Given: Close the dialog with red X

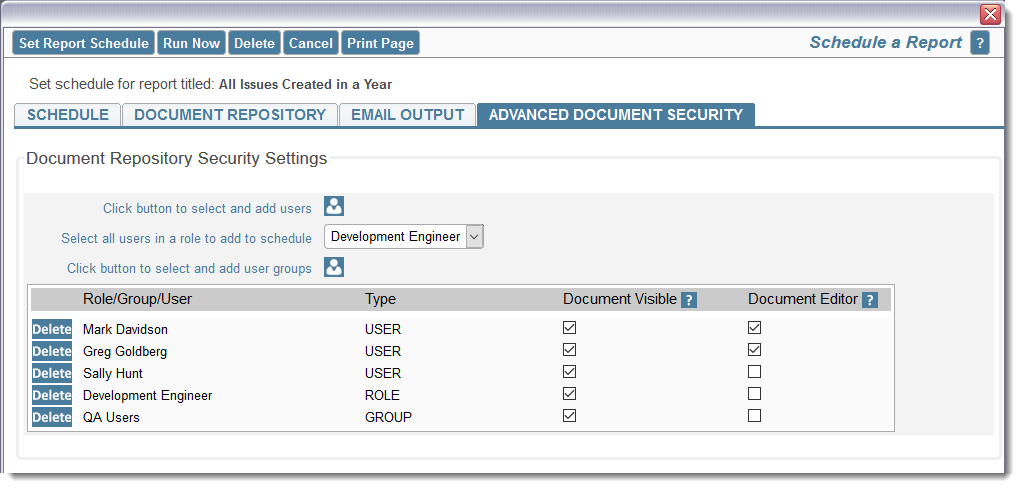Looking at the screenshot, I should [x=990, y=14].
